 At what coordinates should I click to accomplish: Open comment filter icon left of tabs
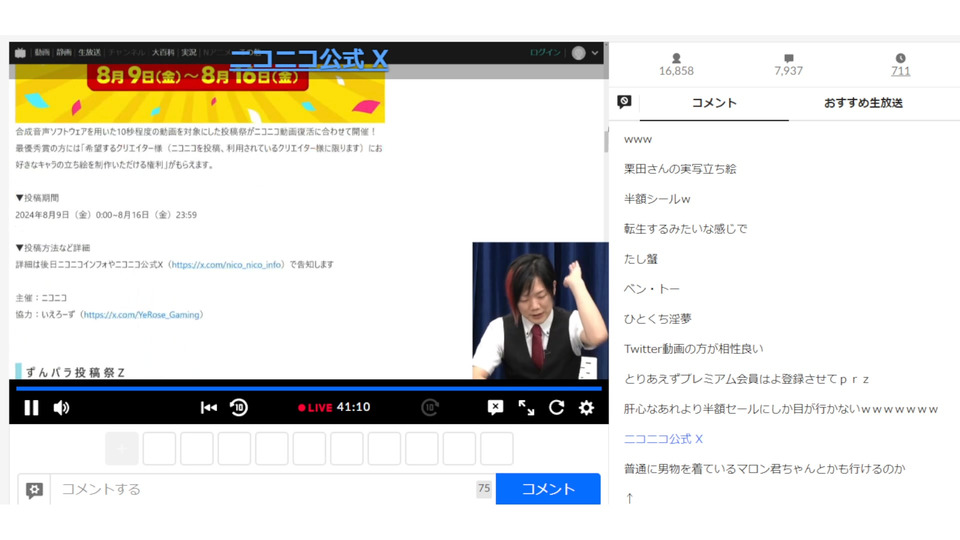coord(624,102)
